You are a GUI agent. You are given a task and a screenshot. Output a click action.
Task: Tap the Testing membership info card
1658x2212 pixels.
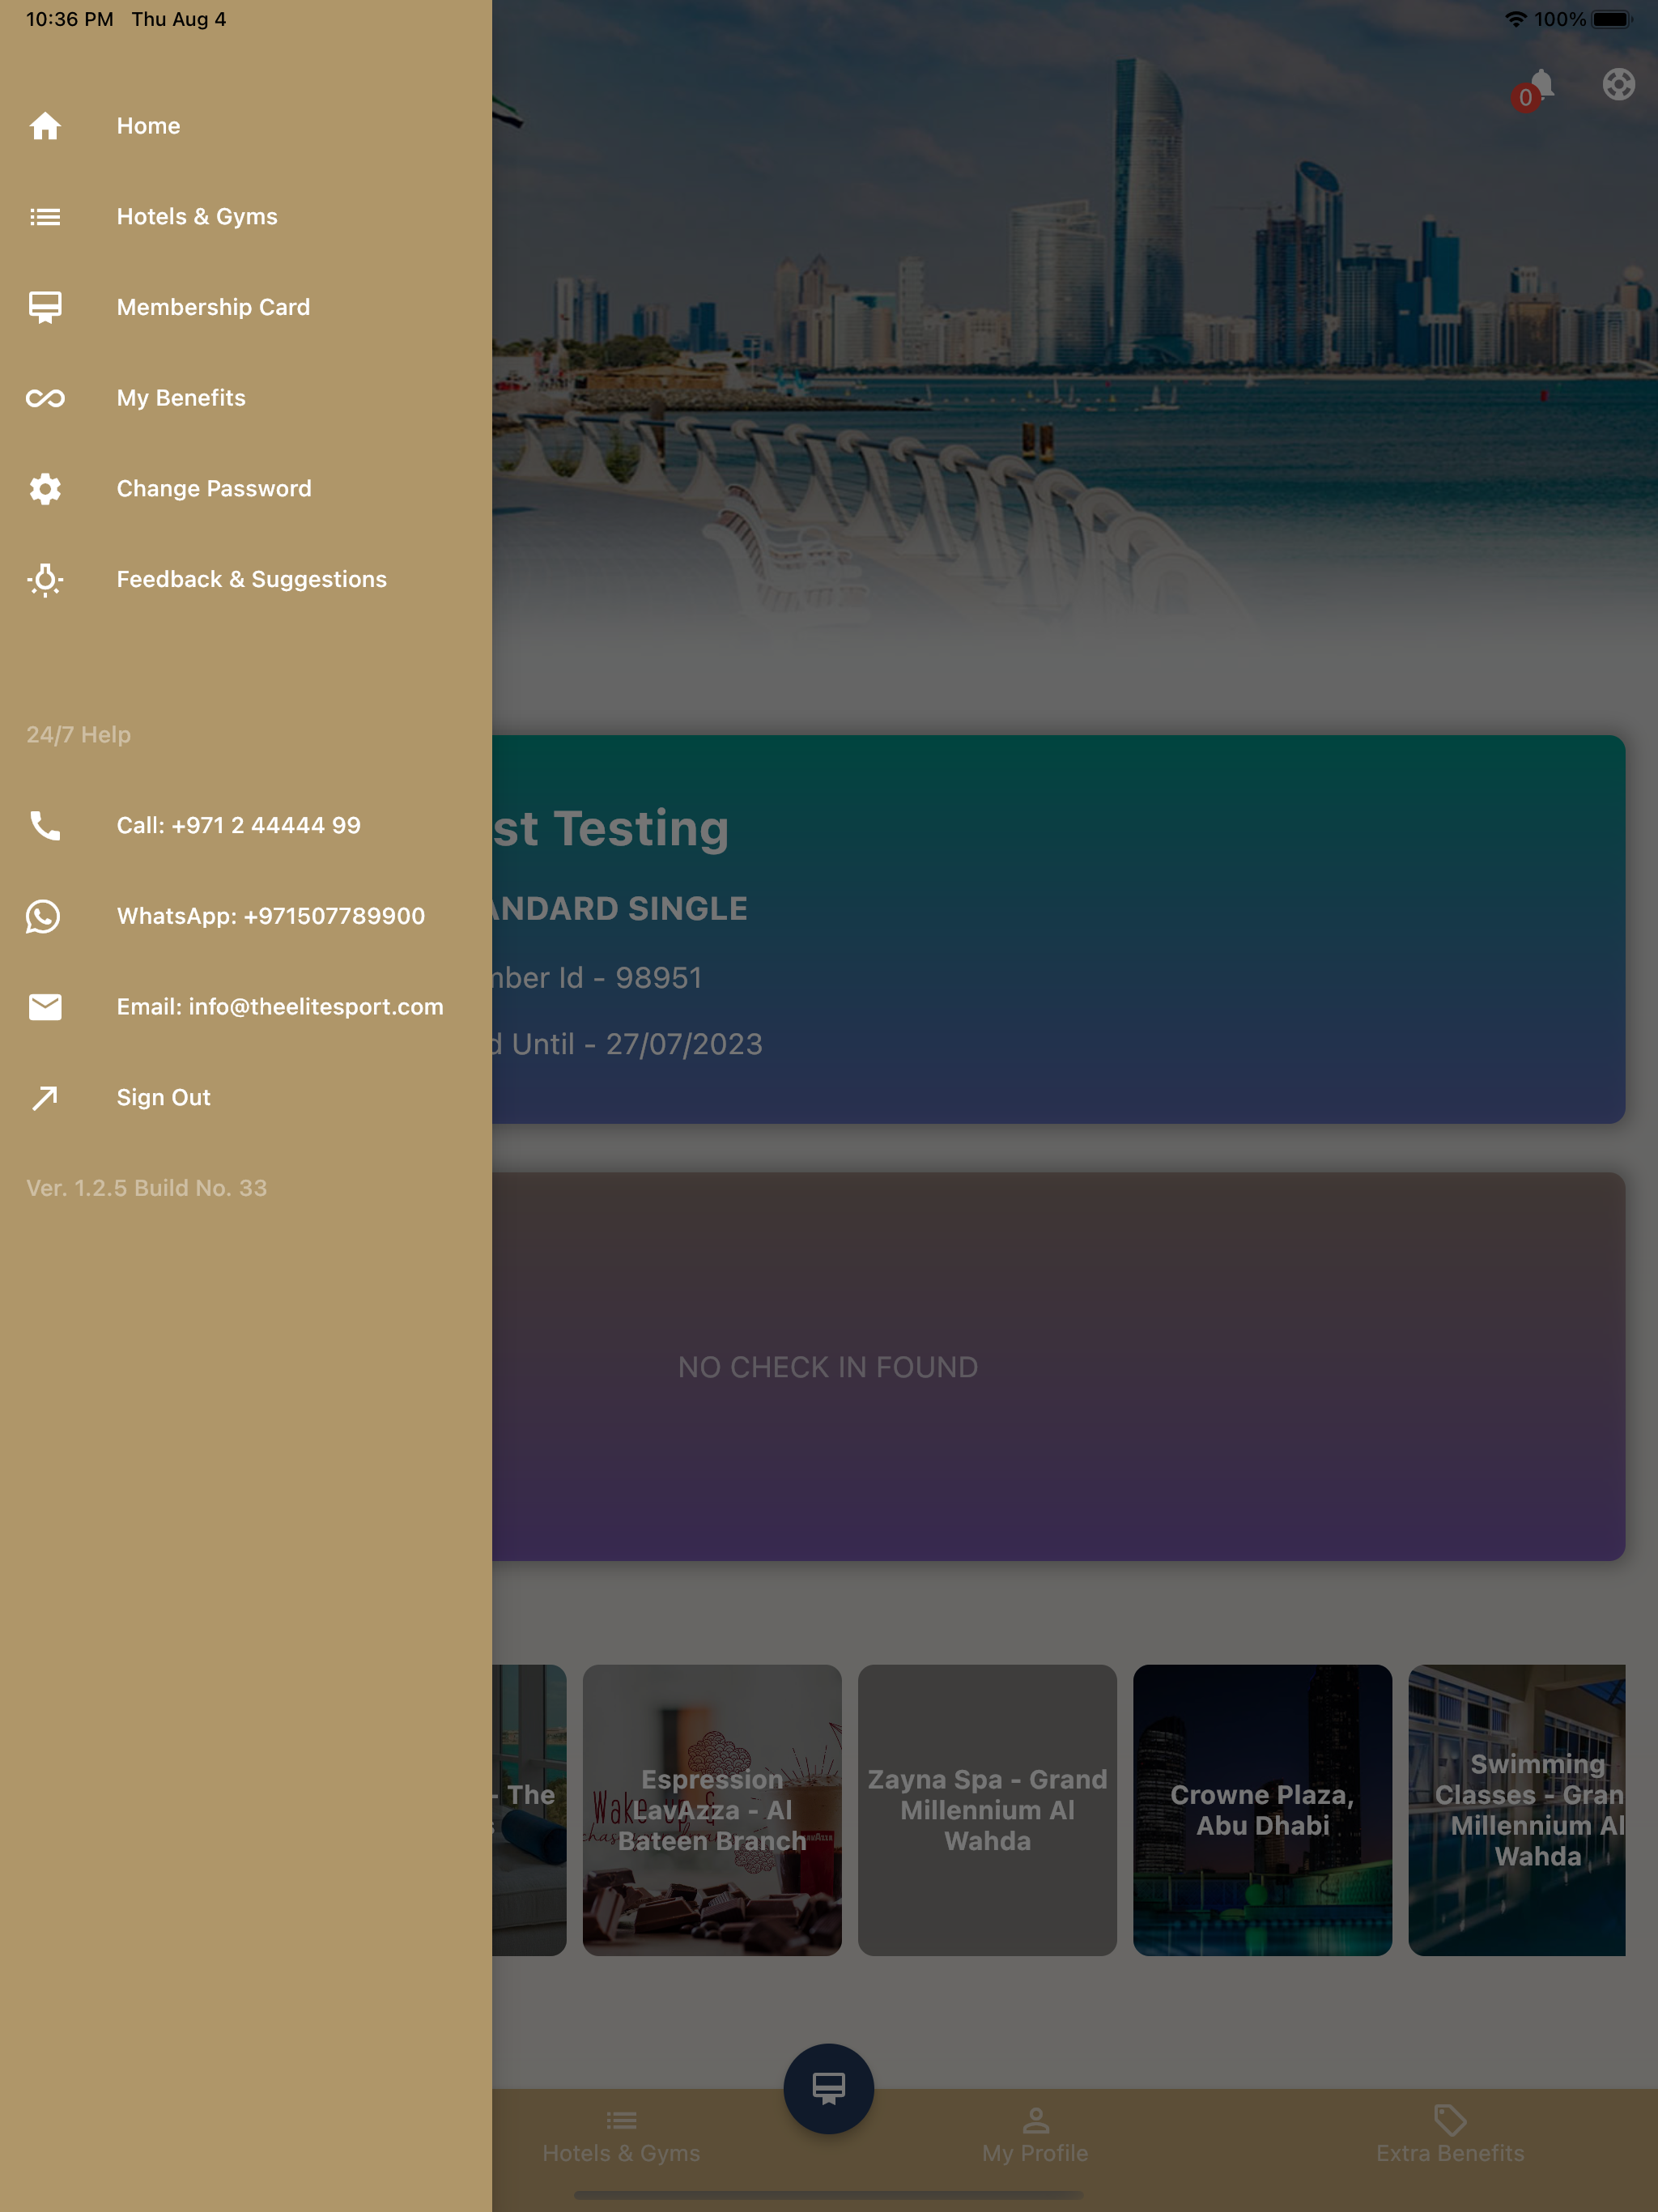point(1058,929)
